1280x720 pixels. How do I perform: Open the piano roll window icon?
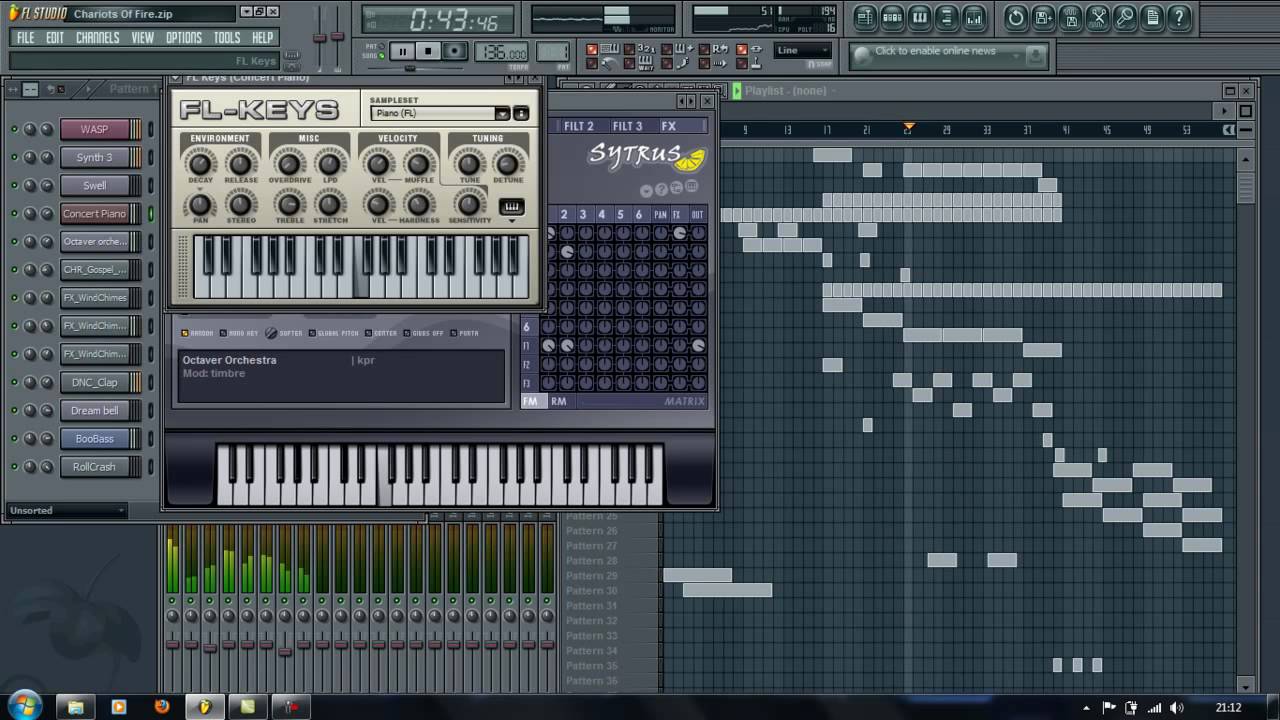919,17
